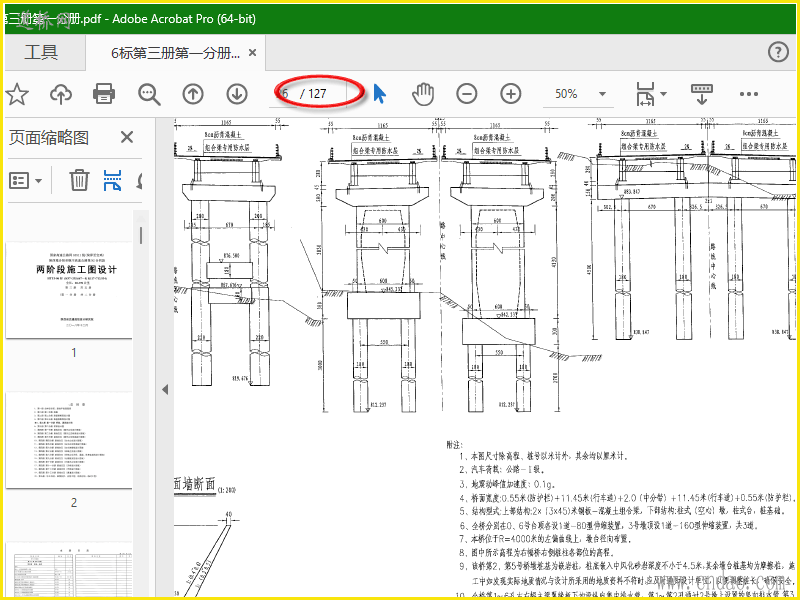Open the zoom level dropdown arrow
The height and width of the screenshot is (600, 800).
(602, 94)
